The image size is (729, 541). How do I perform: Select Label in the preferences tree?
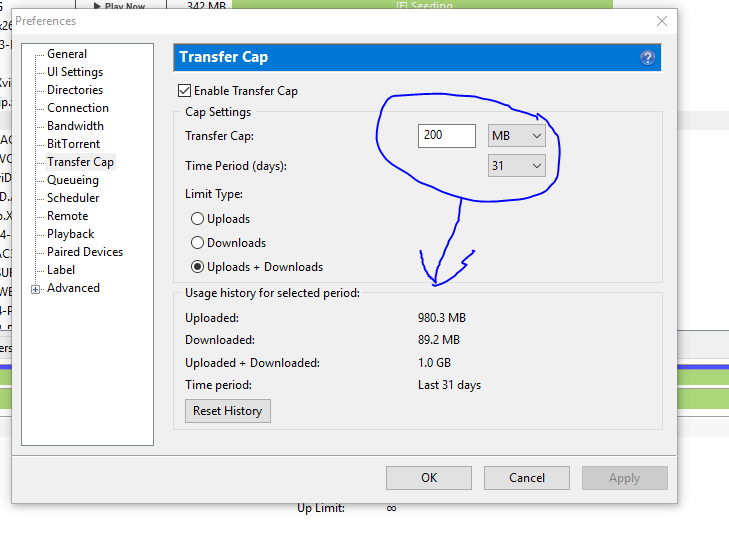point(61,270)
